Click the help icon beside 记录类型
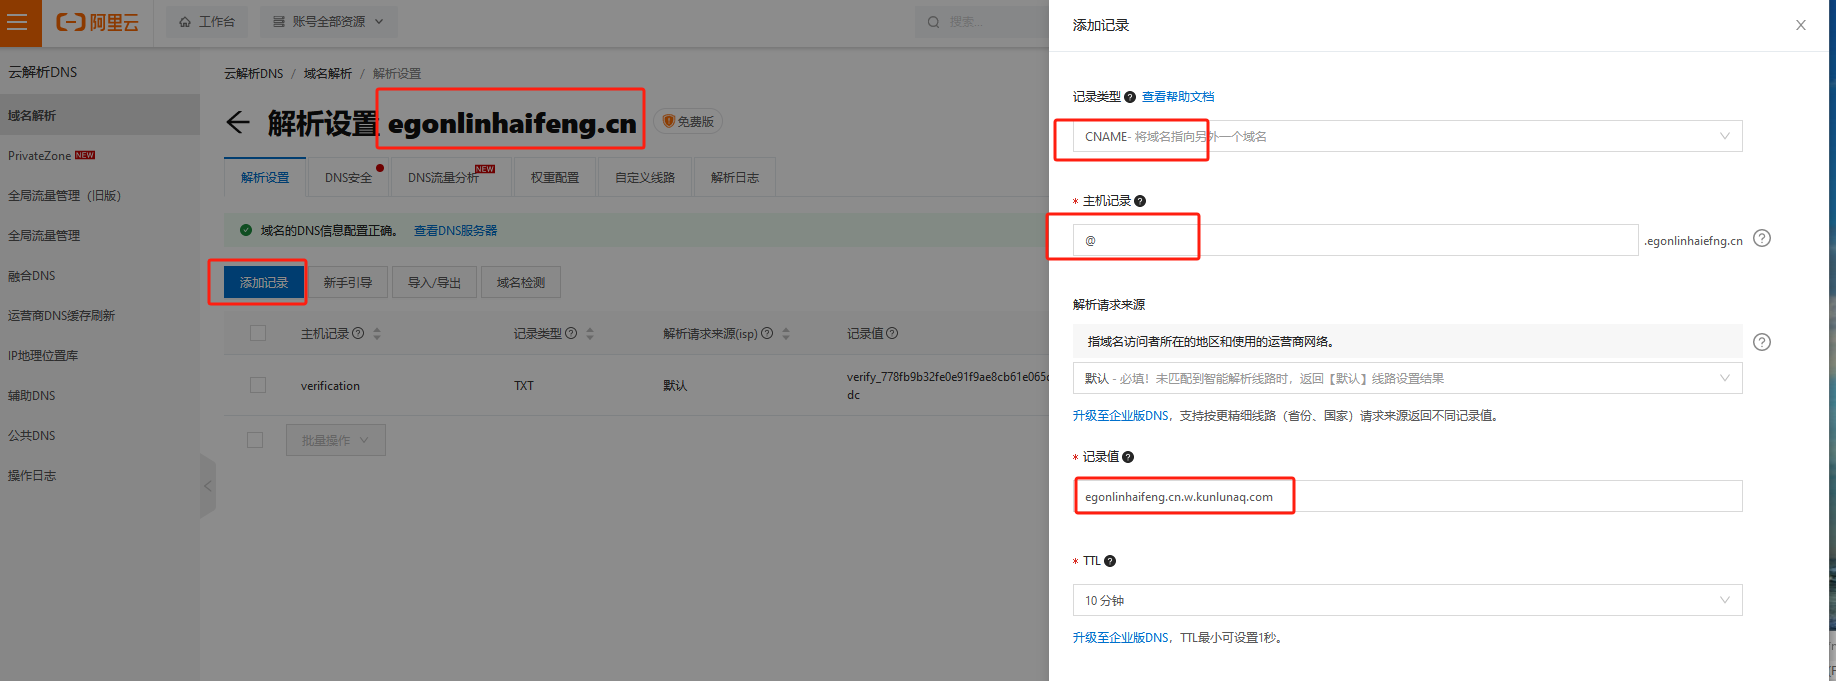This screenshot has height=681, width=1836. tap(1130, 97)
